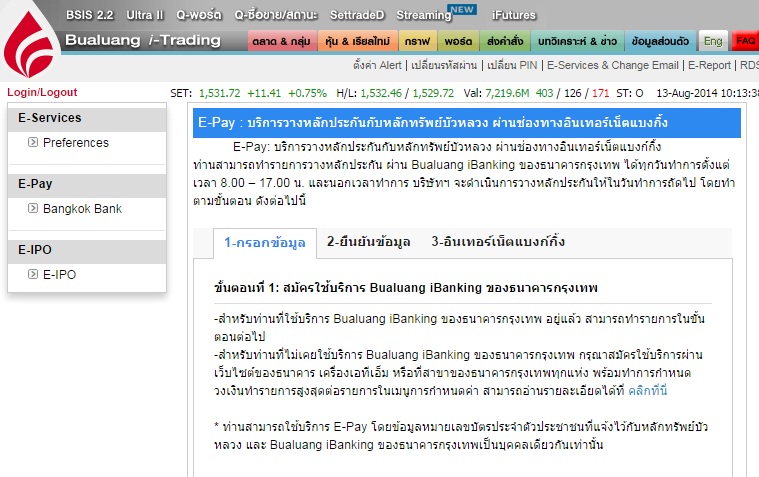This screenshot has width=759, height=477.
Task: Click SET change +11.41
Action: tap(264, 93)
